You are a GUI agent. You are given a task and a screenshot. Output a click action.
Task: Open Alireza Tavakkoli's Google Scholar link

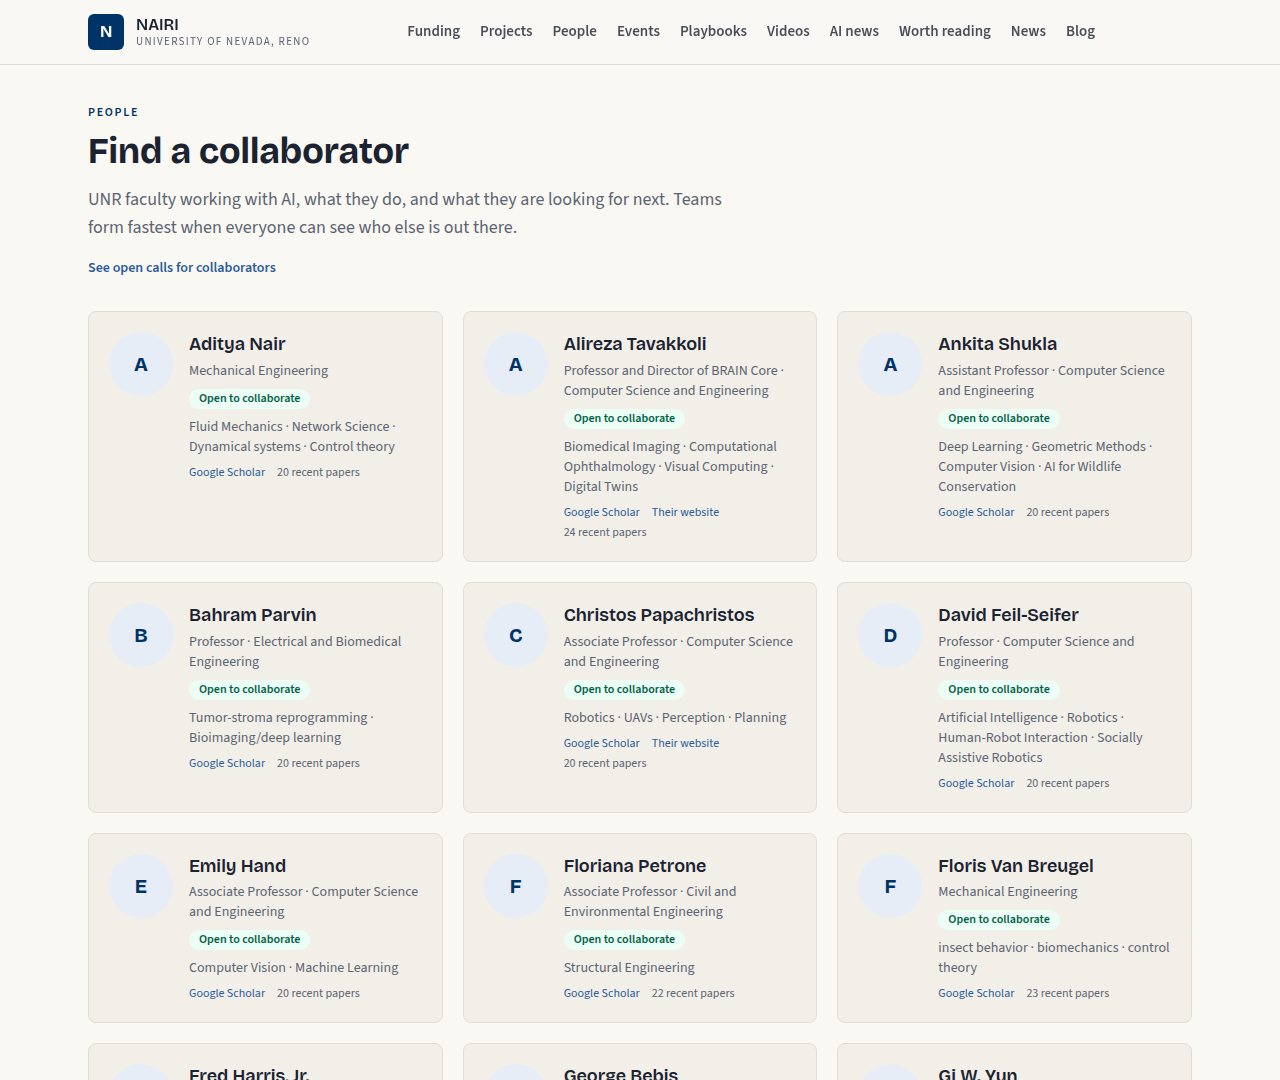tap(602, 512)
